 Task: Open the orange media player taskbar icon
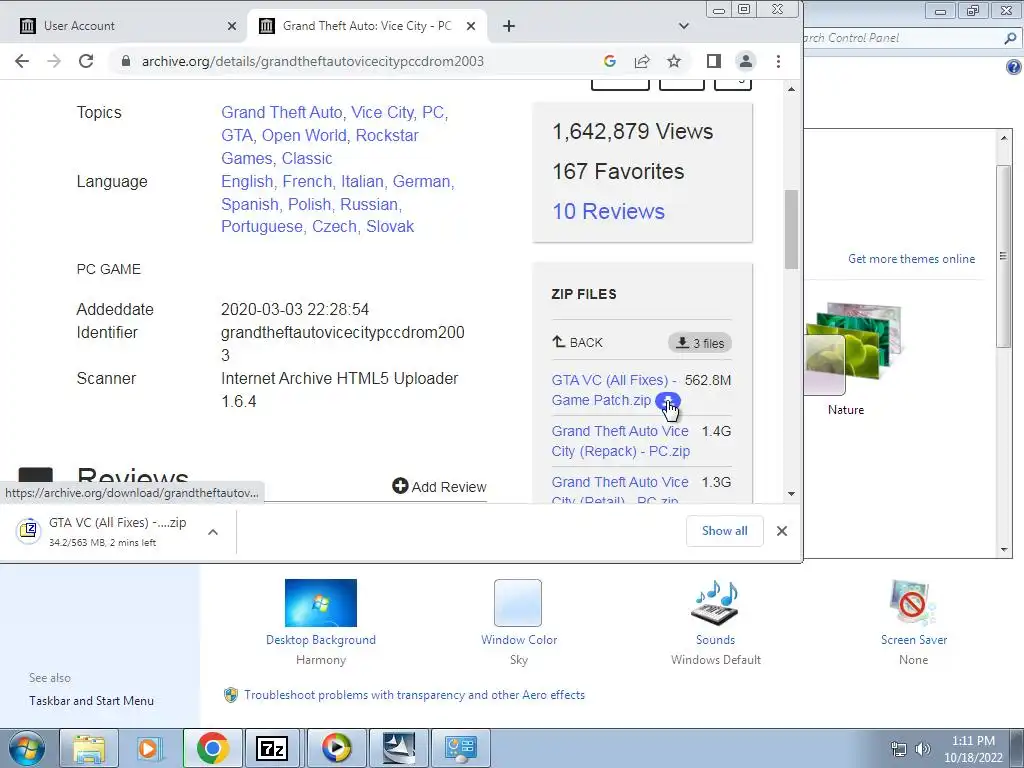pos(150,748)
